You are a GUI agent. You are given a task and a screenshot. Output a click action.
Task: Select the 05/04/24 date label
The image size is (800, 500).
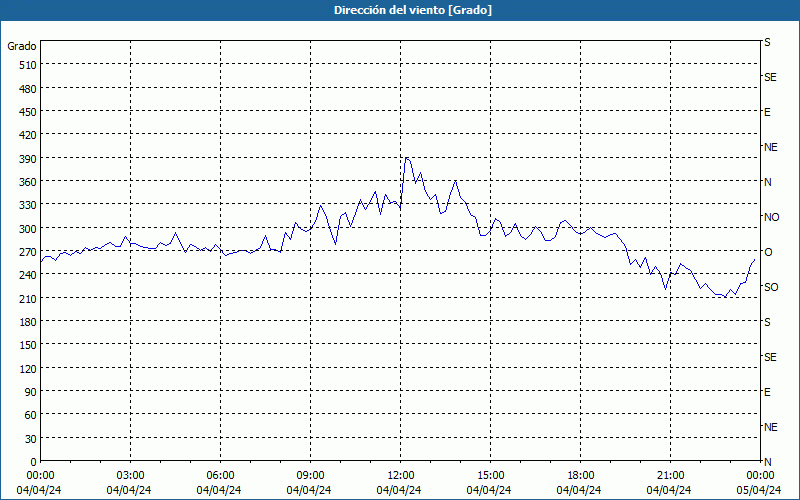point(761,490)
